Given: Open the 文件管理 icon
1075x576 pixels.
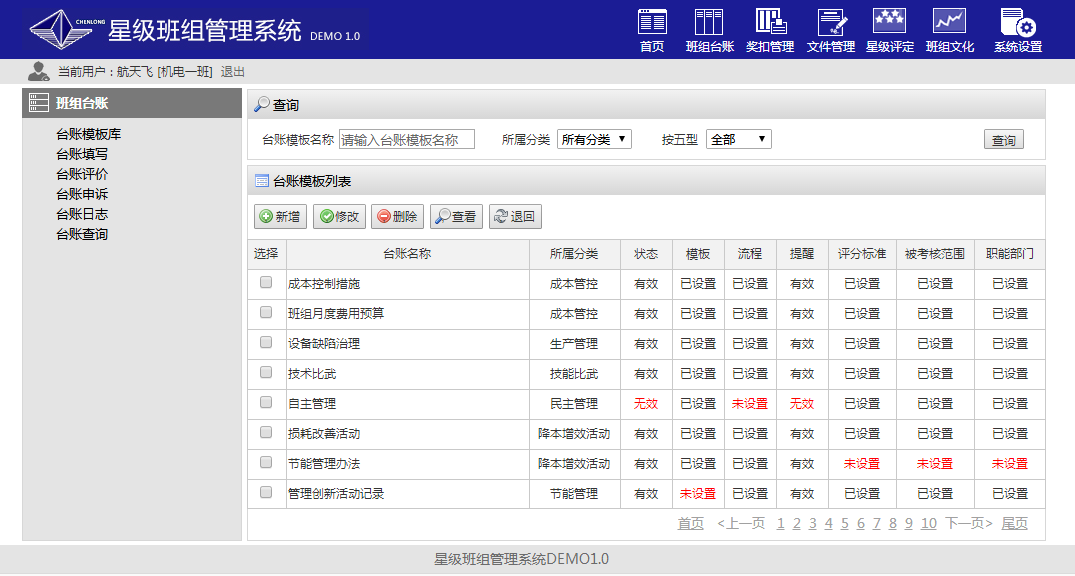Looking at the screenshot, I should point(831,23).
